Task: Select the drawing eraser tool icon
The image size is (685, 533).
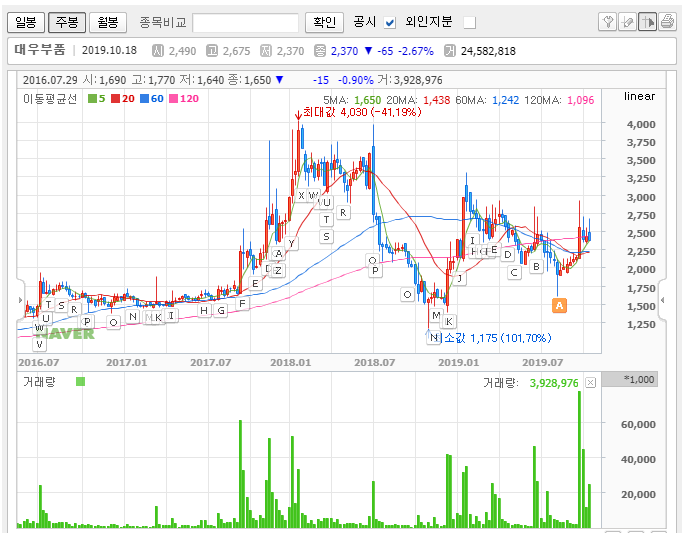Action: coord(627,21)
